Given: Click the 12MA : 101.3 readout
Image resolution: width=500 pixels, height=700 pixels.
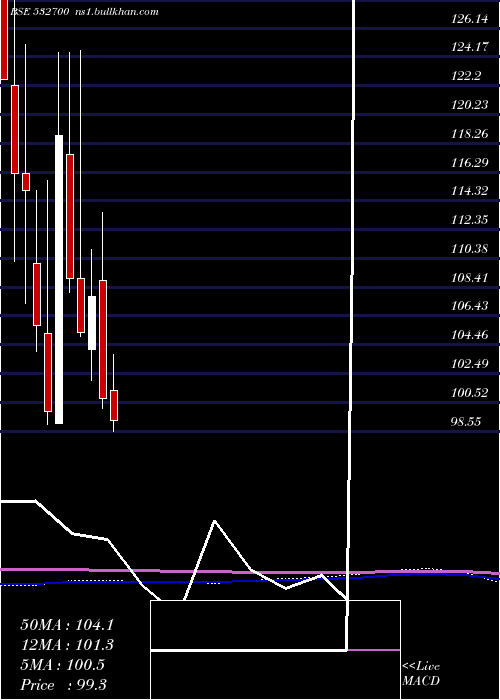Looking at the screenshot, I should click(x=67, y=645).
